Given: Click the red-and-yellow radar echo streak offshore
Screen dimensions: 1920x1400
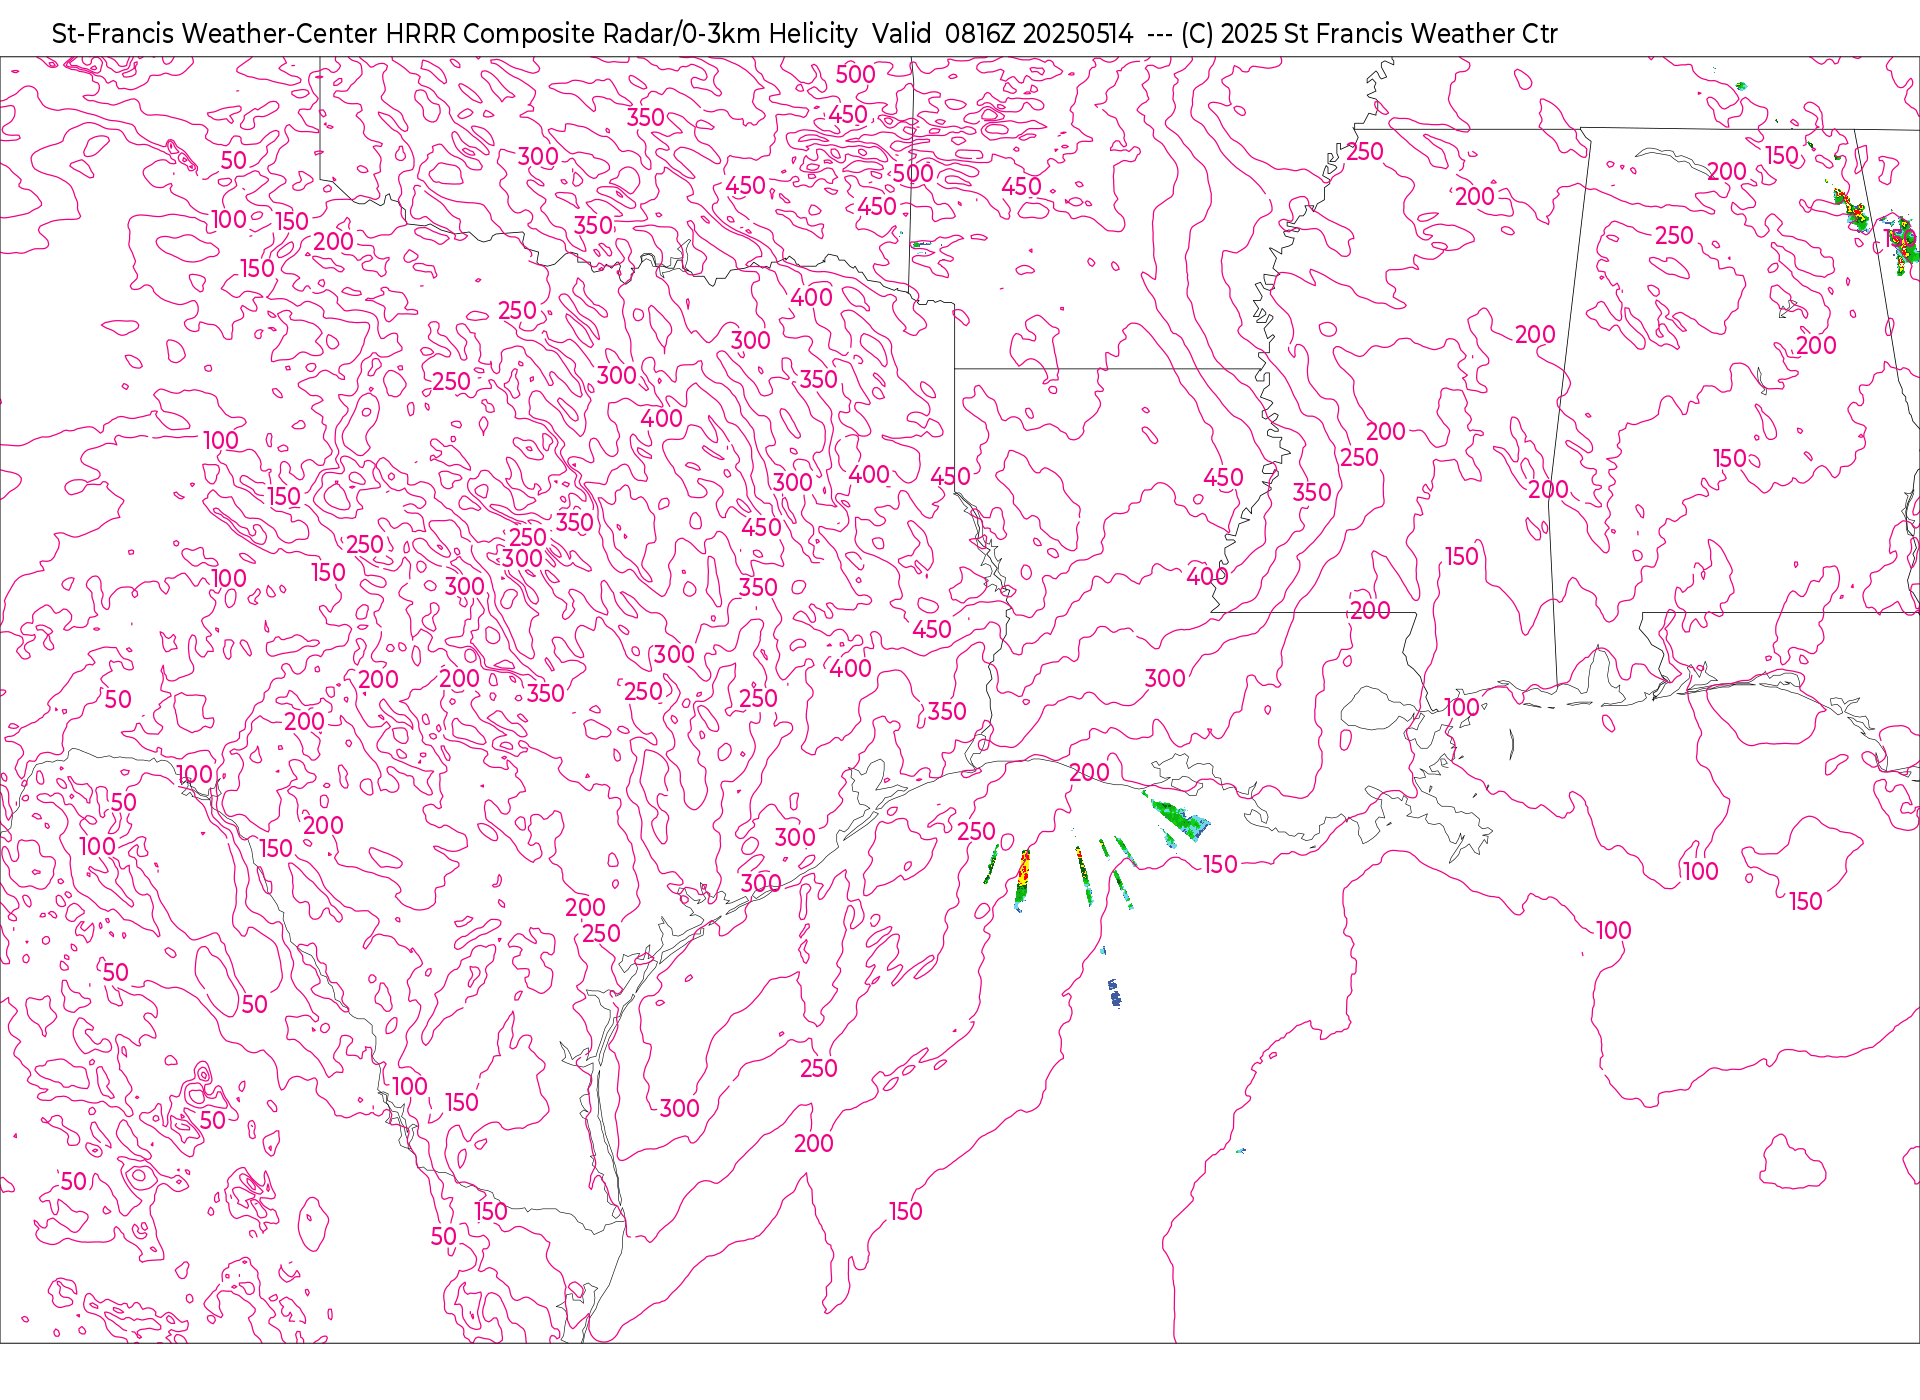Looking at the screenshot, I should click(1022, 880).
